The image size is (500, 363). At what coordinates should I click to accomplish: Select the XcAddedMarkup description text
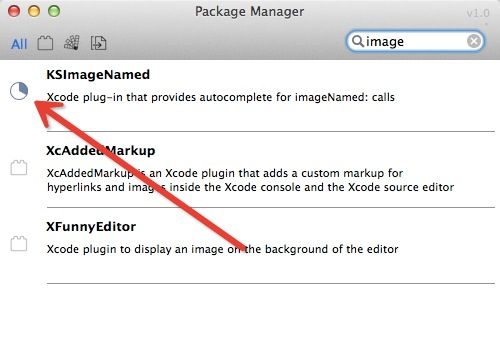pos(250,180)
